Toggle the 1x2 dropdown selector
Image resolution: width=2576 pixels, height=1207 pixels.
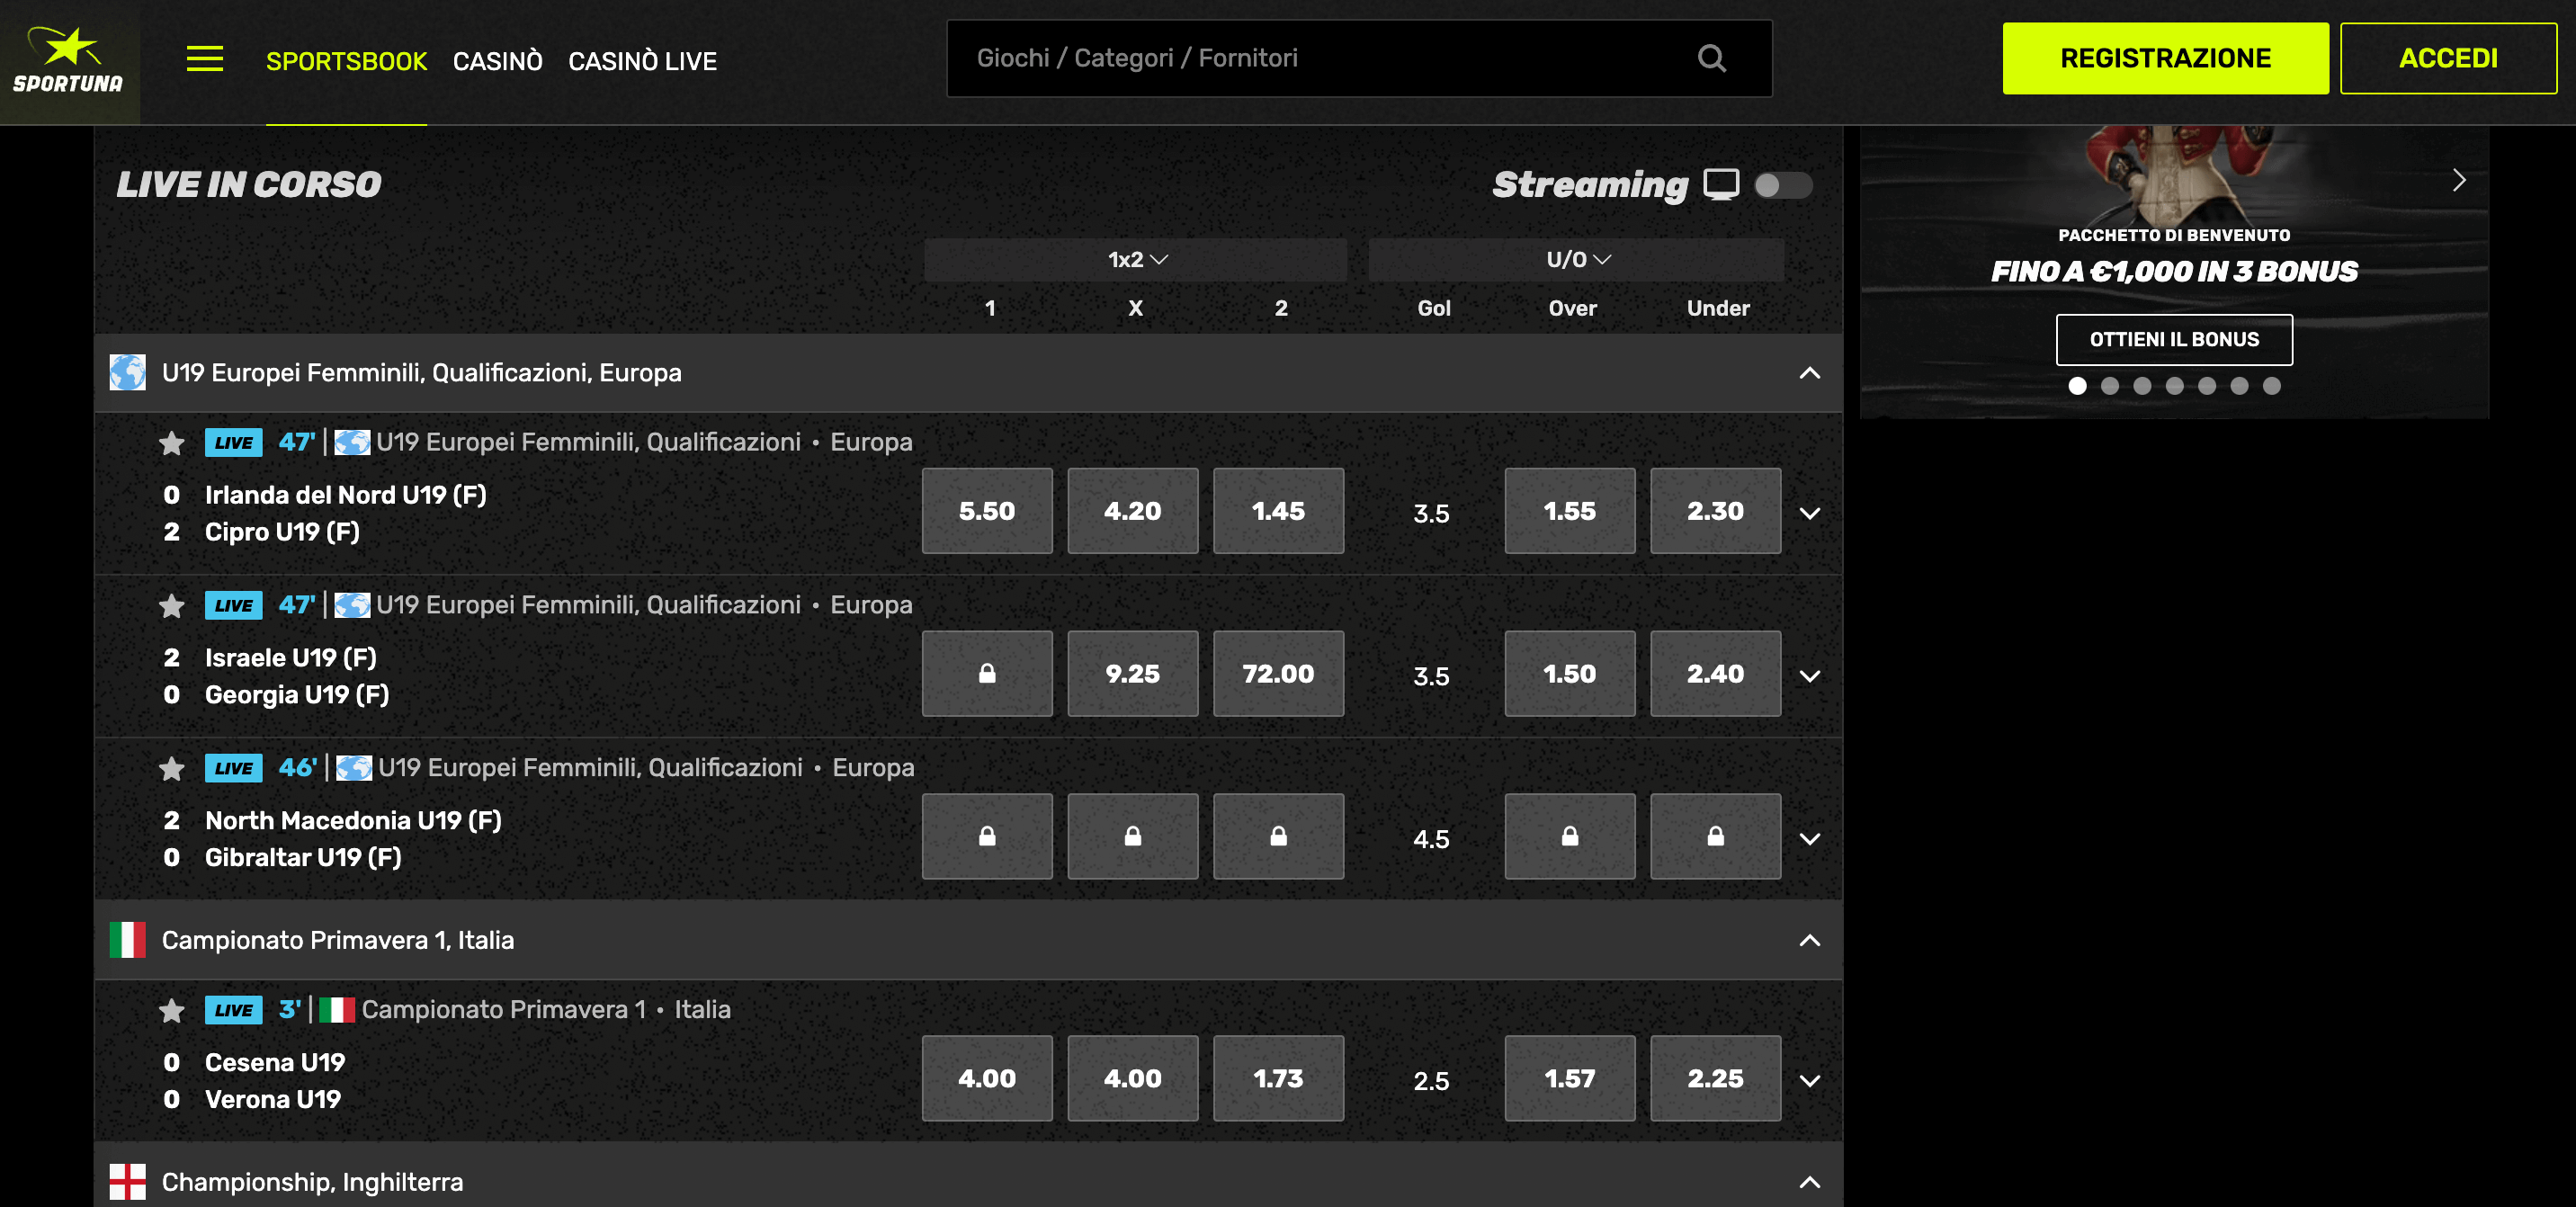click(x=1133, y=259)
